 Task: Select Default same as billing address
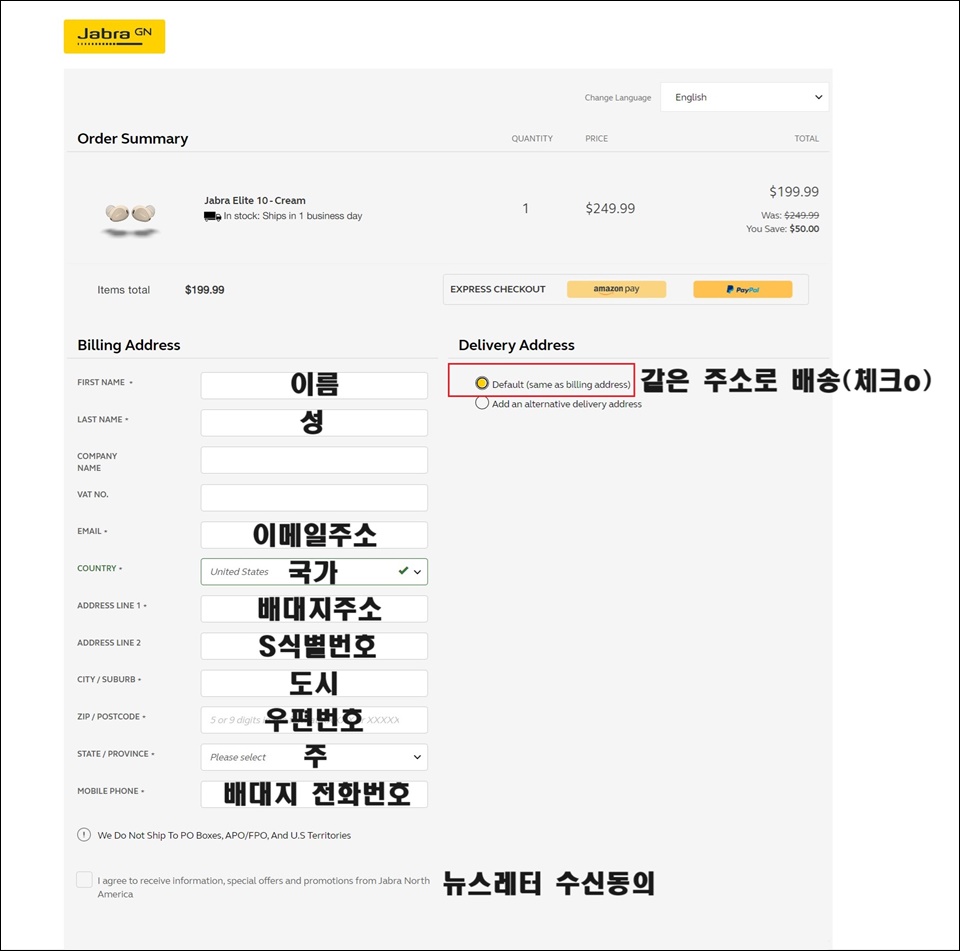[482, 383]
